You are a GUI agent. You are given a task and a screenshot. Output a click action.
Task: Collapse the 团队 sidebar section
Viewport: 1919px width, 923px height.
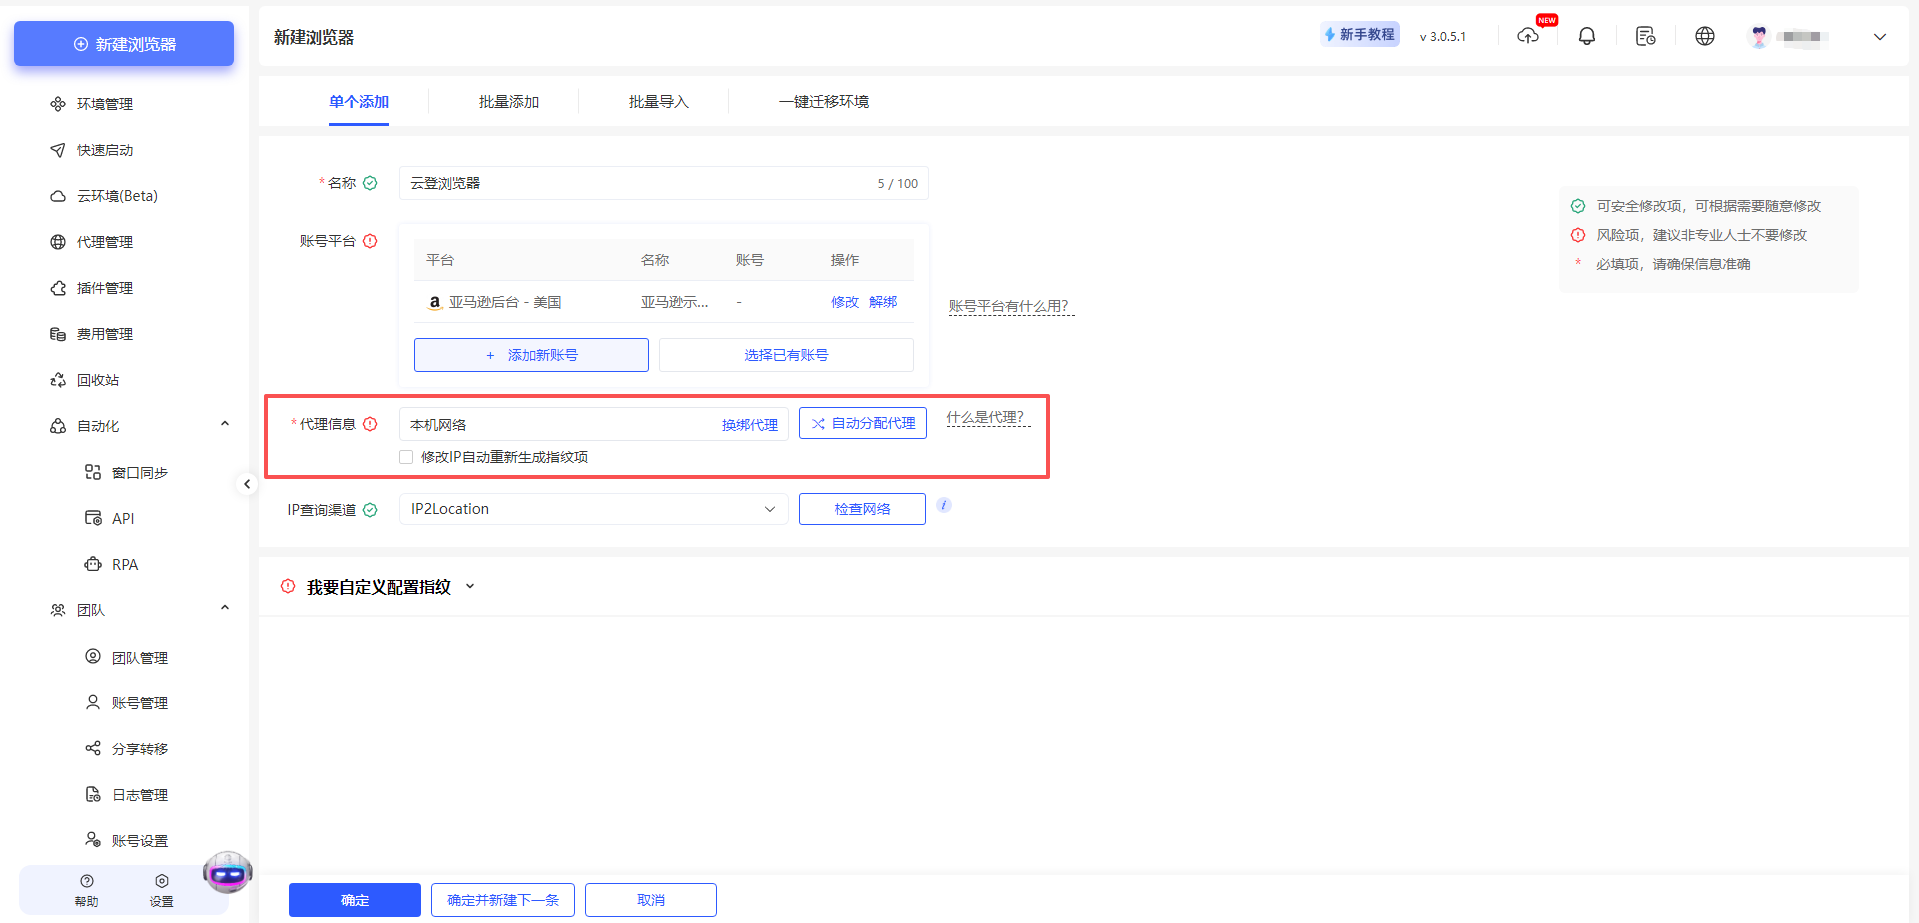tap(225, 607)
